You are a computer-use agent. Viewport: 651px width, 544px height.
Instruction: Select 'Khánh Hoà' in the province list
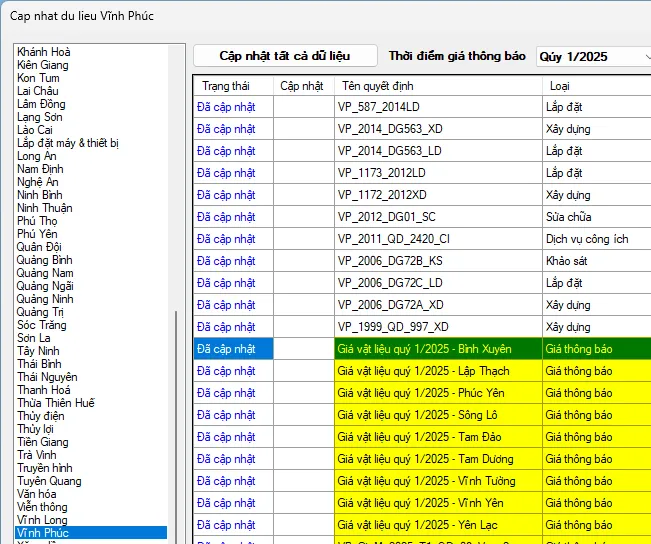coord(44,52)
